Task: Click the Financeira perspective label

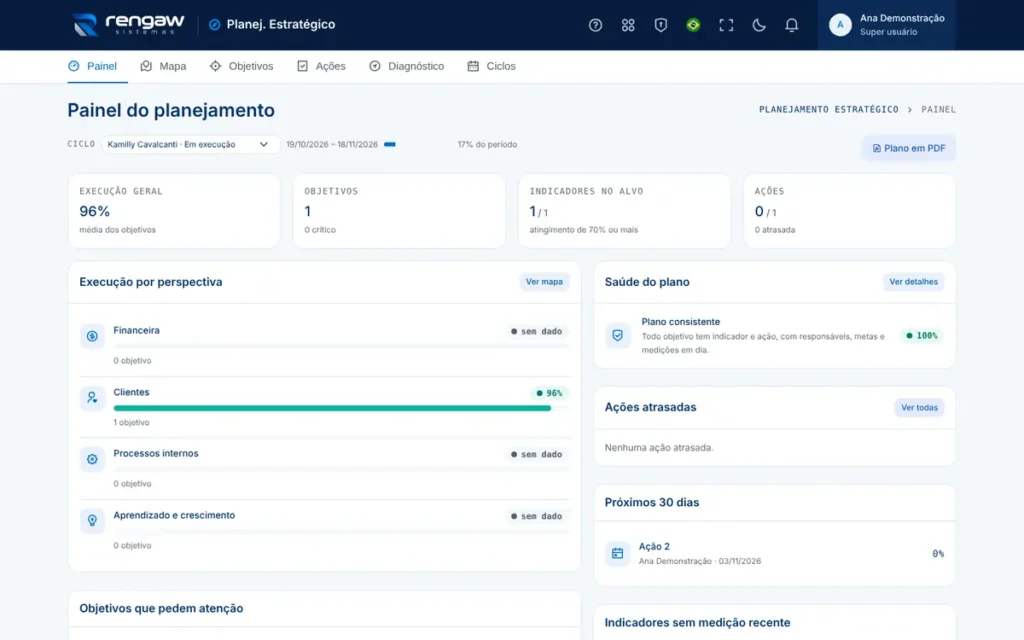Action: (136, 330)
